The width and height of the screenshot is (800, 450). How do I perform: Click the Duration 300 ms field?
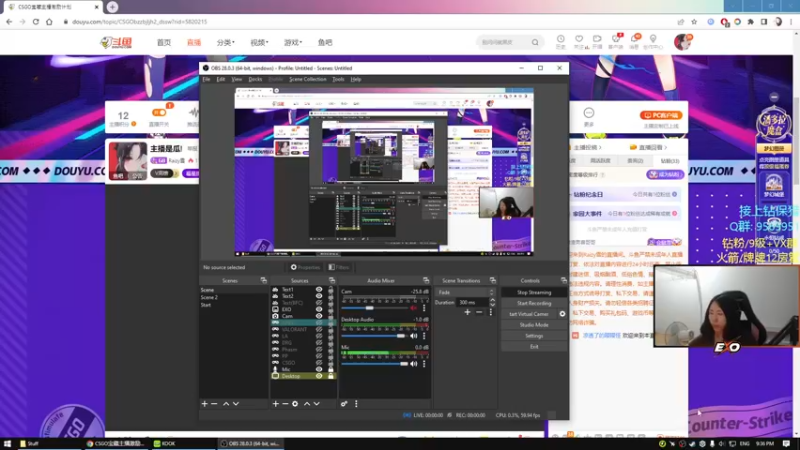pos(473,302)
